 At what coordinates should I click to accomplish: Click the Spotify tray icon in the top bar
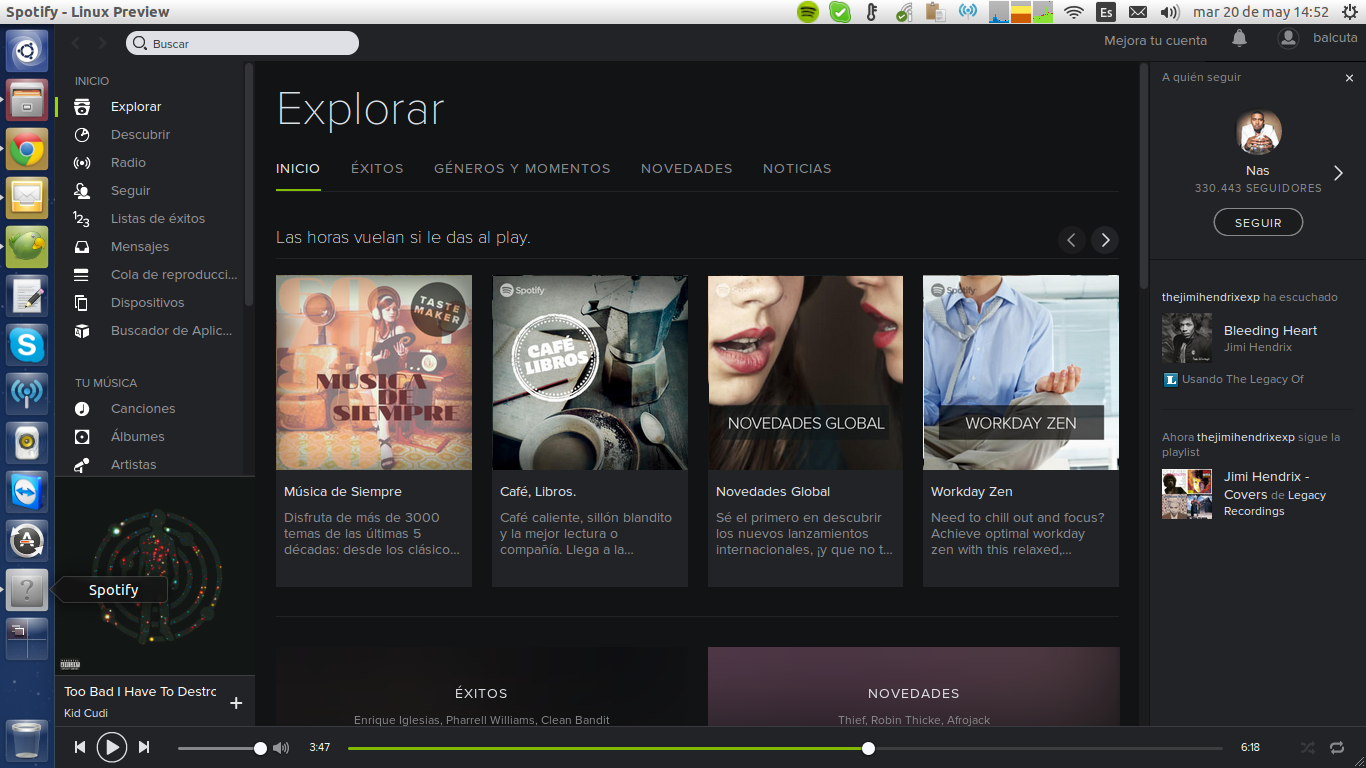[x=808, y=12]
